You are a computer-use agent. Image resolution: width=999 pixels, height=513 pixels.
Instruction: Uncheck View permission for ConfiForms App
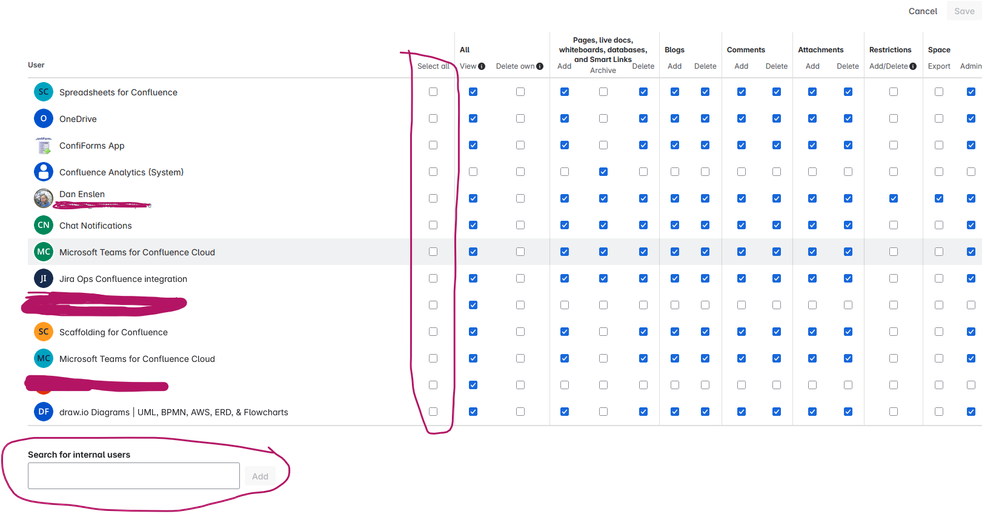tap(473, 145)
